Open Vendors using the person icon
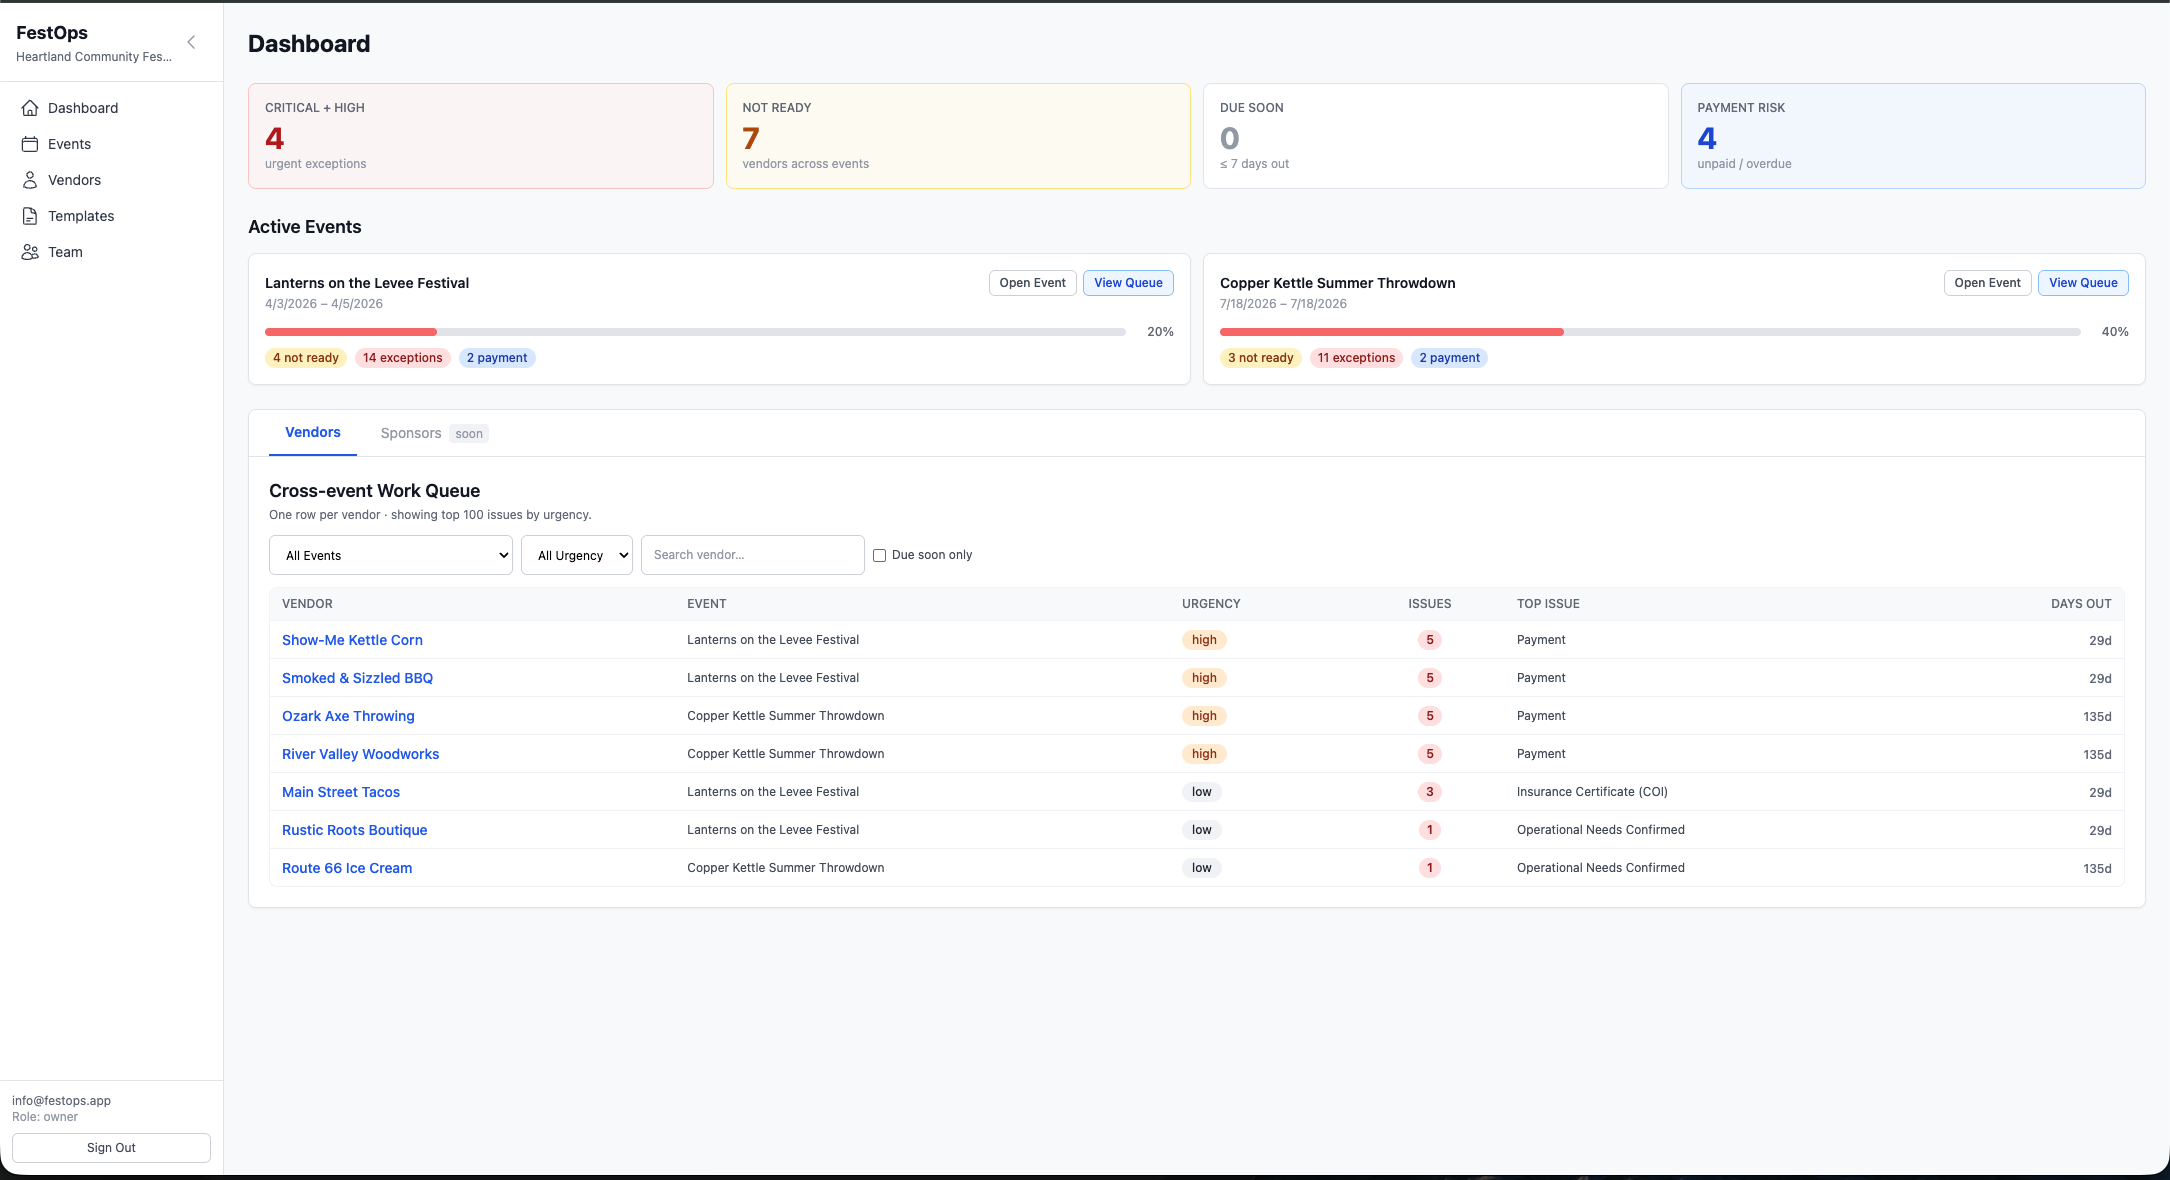The width and height of the screenshot is (2170, 1180). [x=30, y=180]
